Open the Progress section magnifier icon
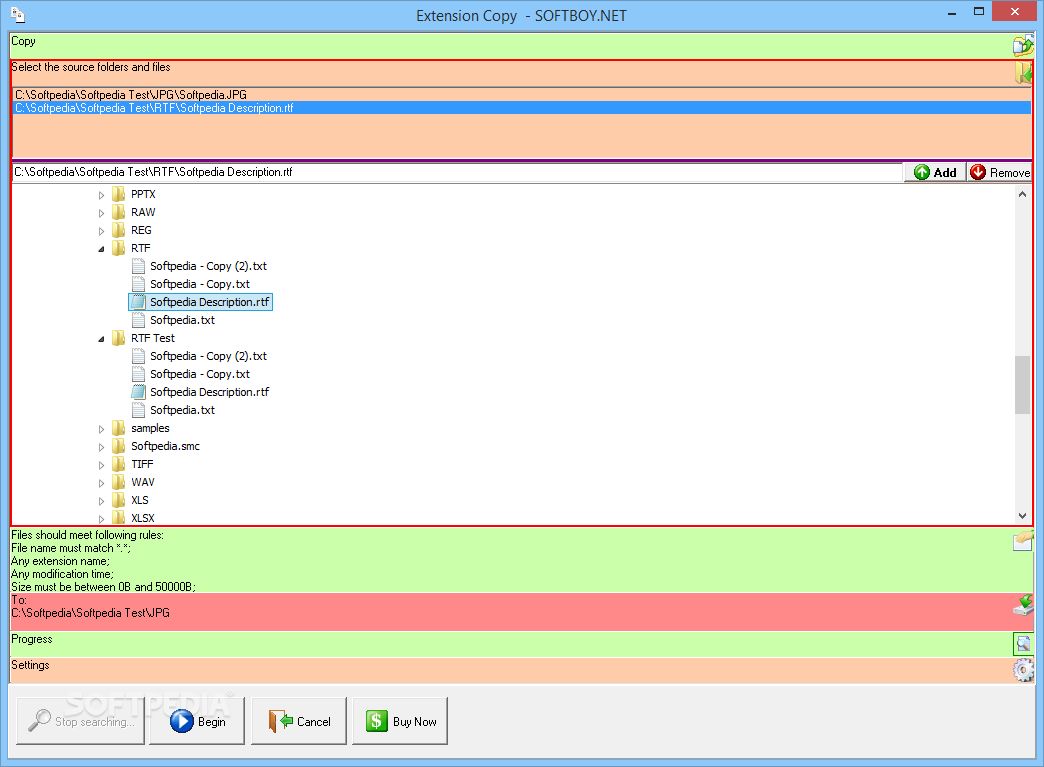Viewport: 1044px width, 767px height. (1023, 644)
